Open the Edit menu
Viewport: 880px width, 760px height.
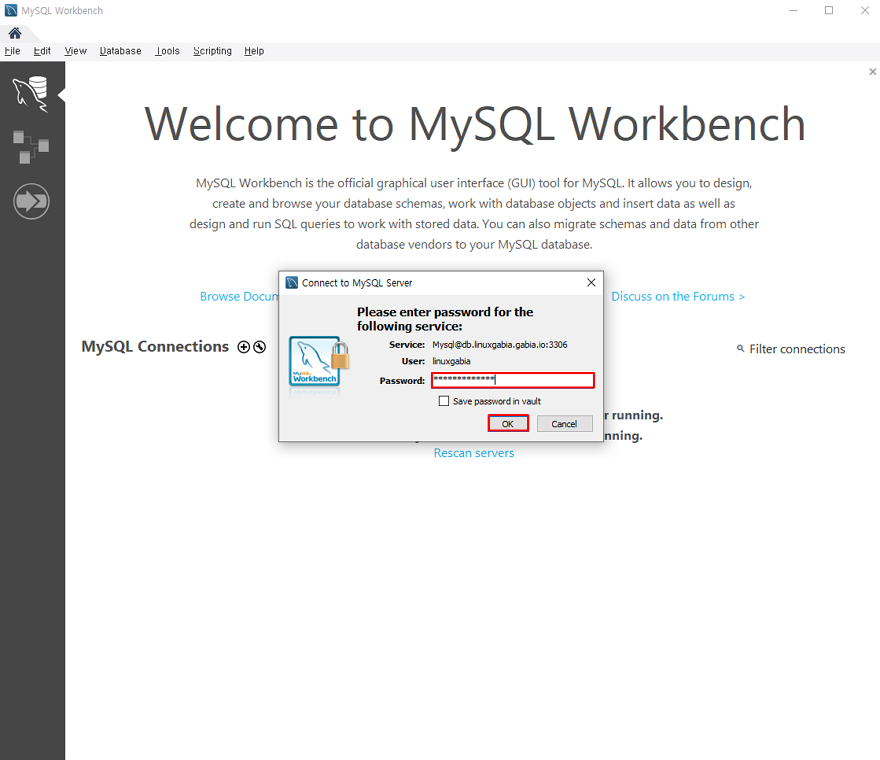point(42,51)
